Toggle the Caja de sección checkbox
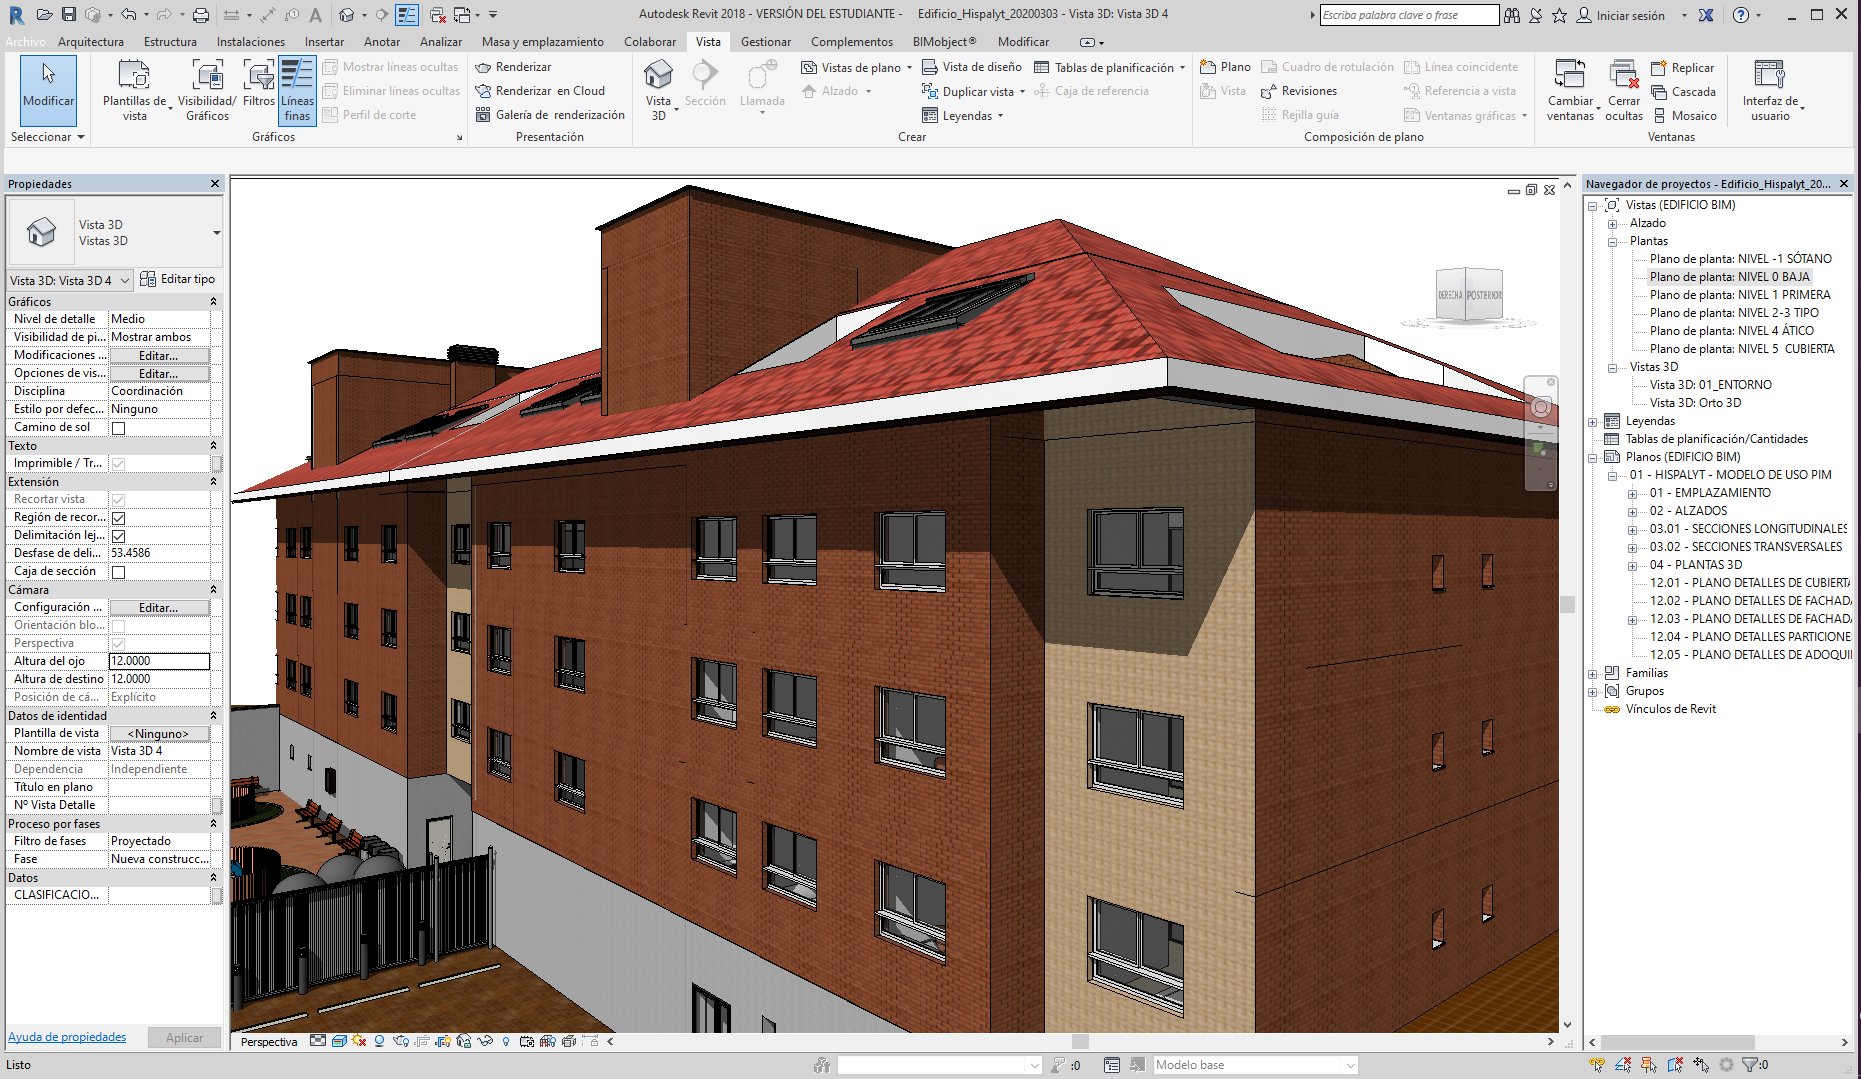 pos(118,572)
